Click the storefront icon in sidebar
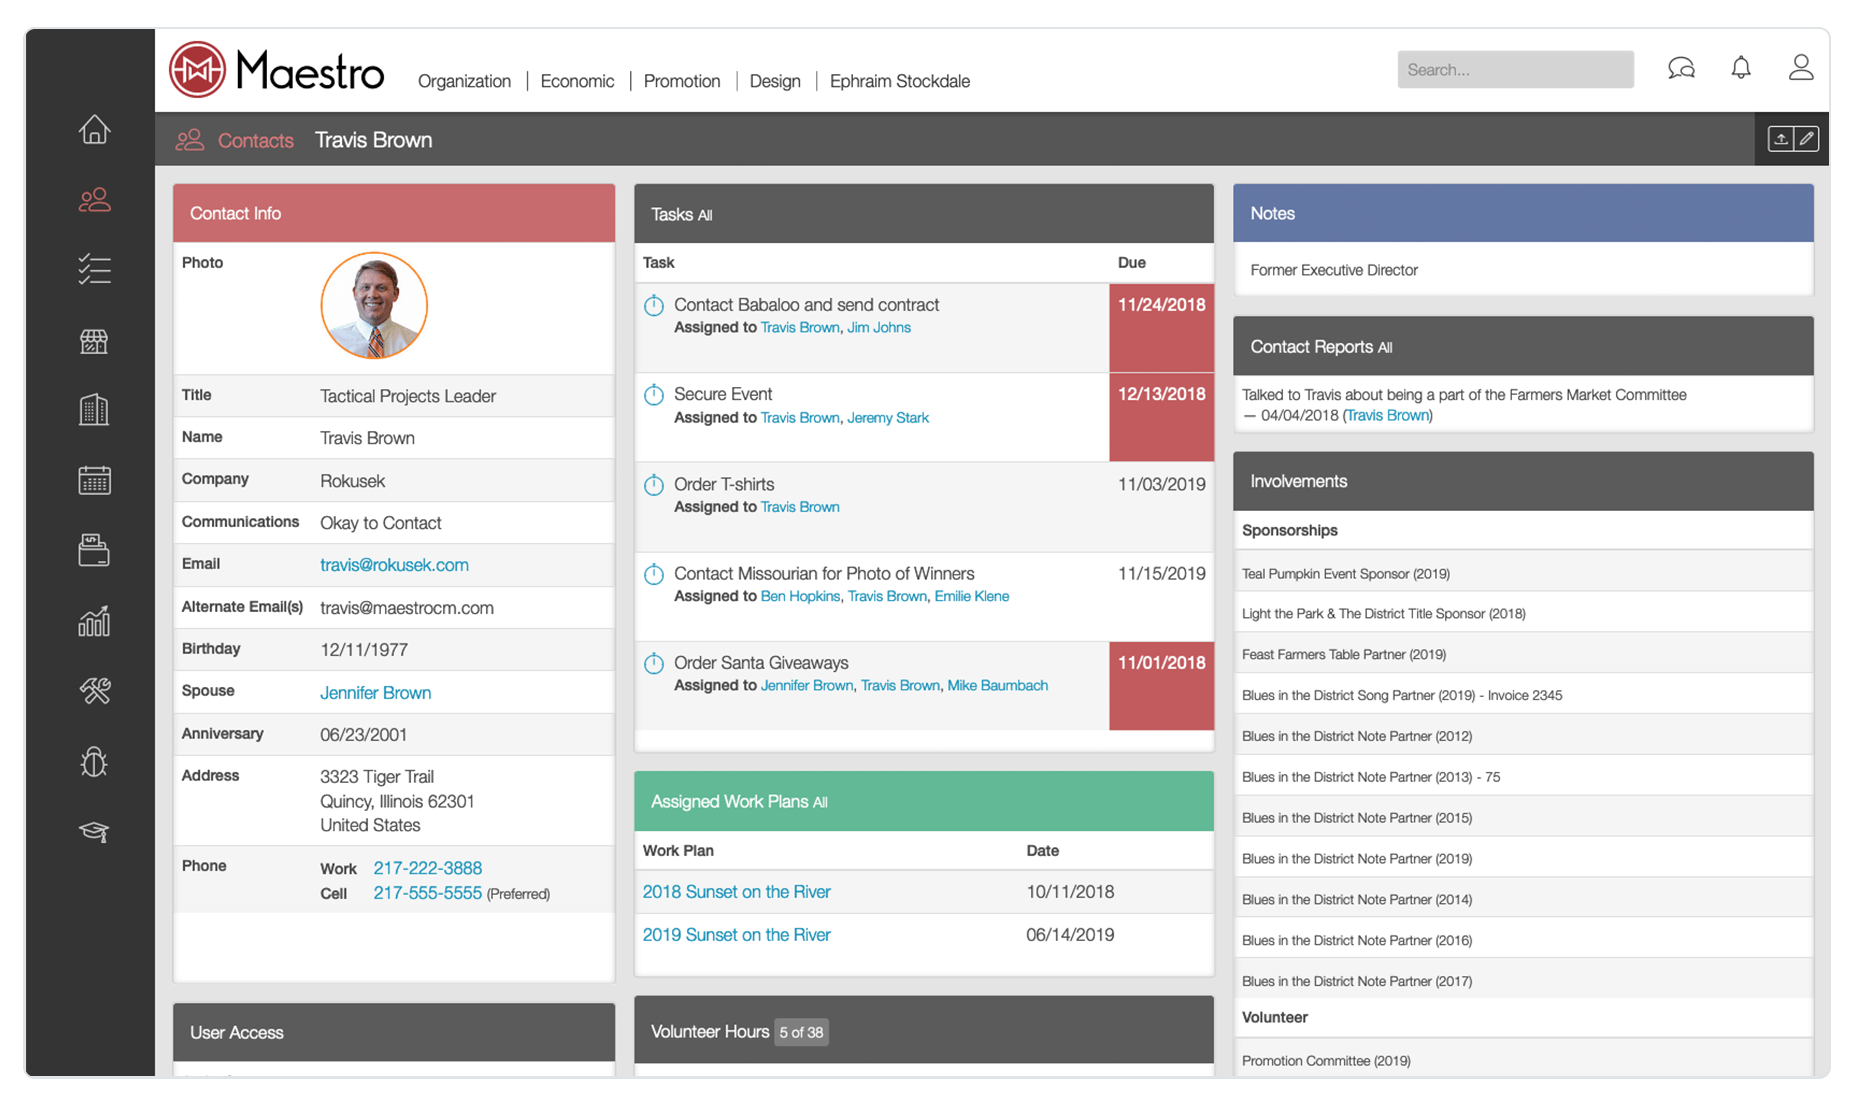The image size is (1858, 1106). click(x=93, y=341)
